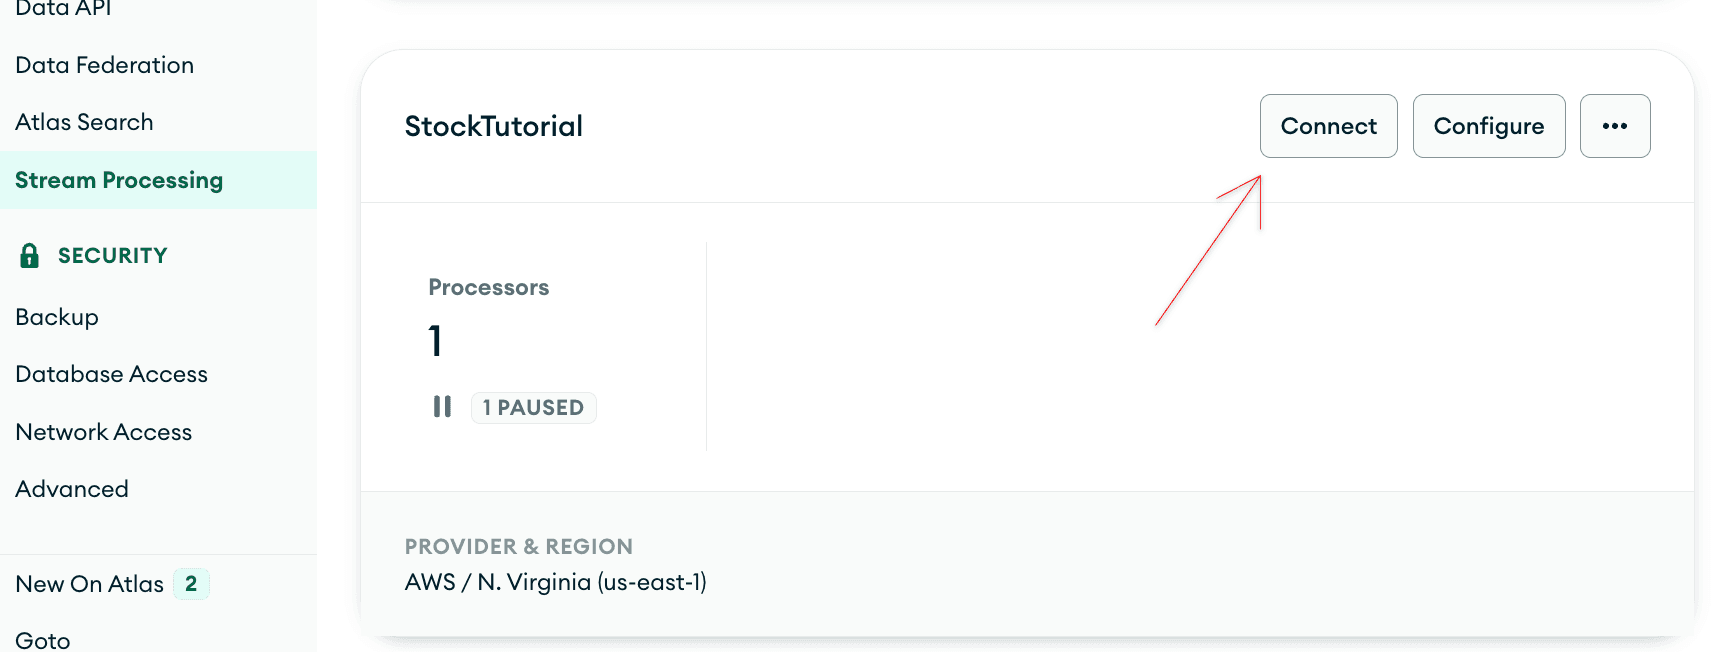This screenshot has width=1724, height=652.
Task: Click Goto in the sidebar
Action: (43, 640)
